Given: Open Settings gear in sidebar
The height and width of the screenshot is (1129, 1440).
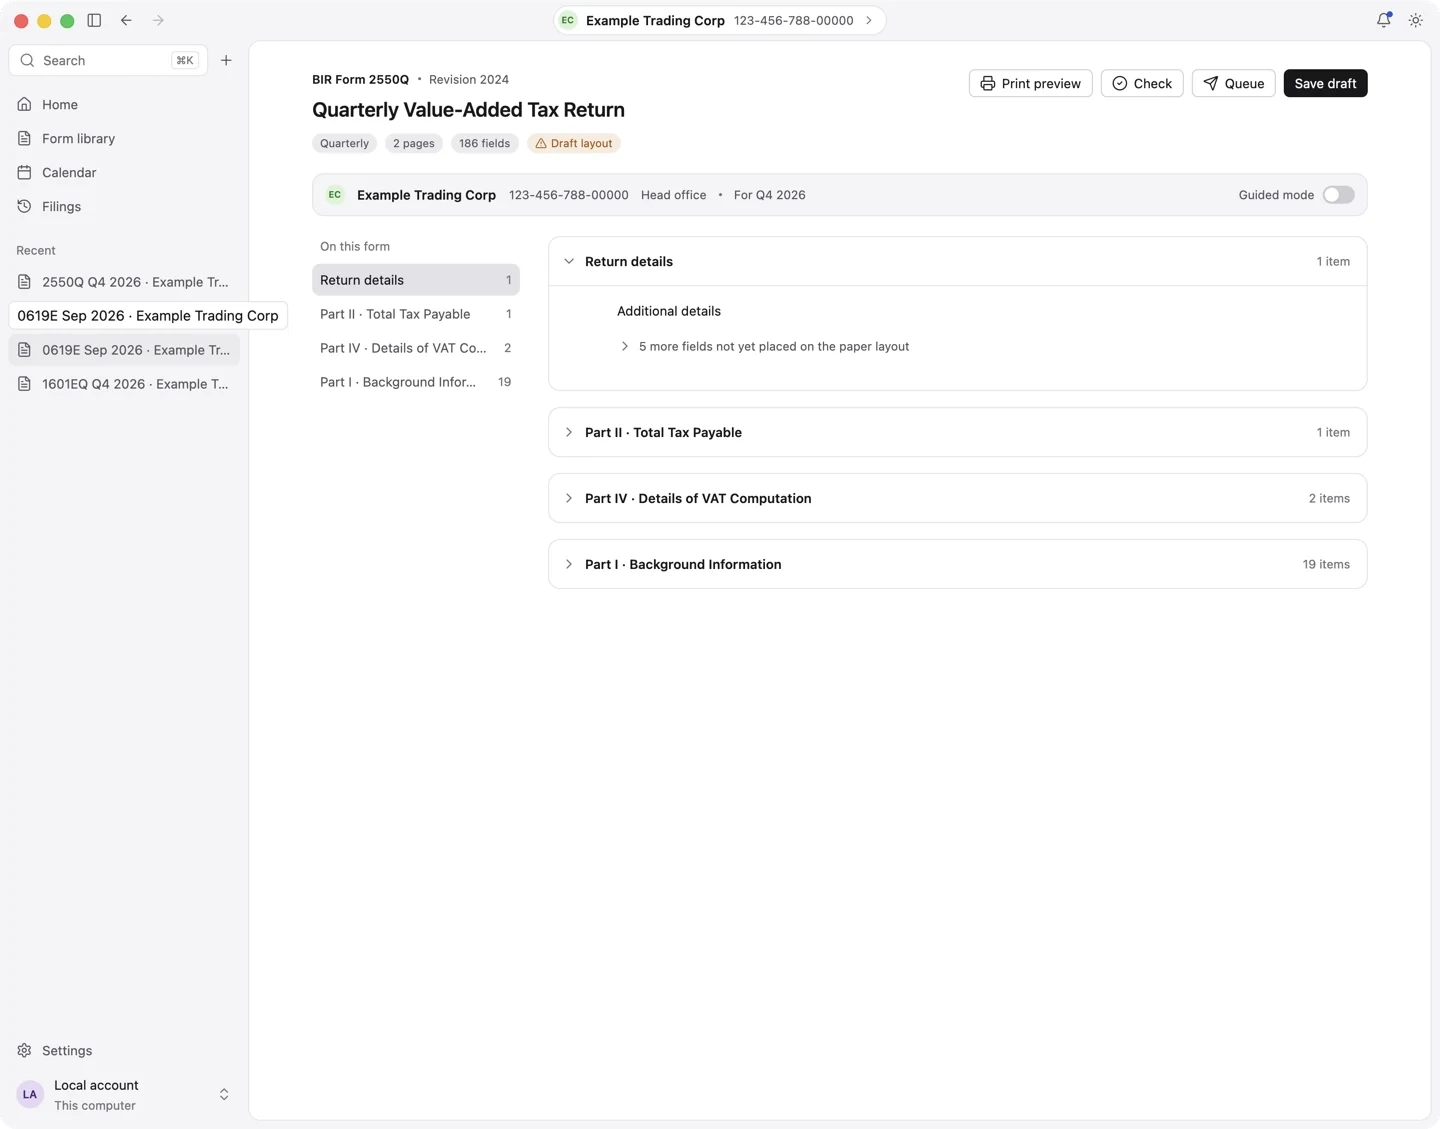Looking at the screenshot, I should click(x=124, y=1050).
